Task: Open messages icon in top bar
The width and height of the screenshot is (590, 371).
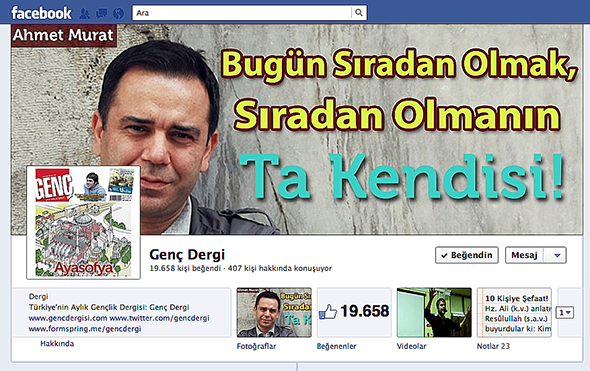Action: (x=101, y=14)
